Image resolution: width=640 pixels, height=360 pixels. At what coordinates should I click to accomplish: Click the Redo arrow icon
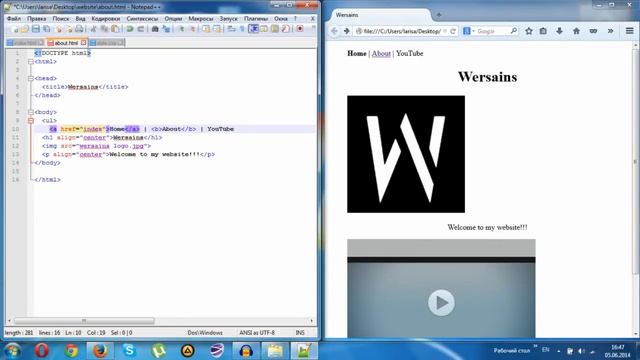[140, 29]
